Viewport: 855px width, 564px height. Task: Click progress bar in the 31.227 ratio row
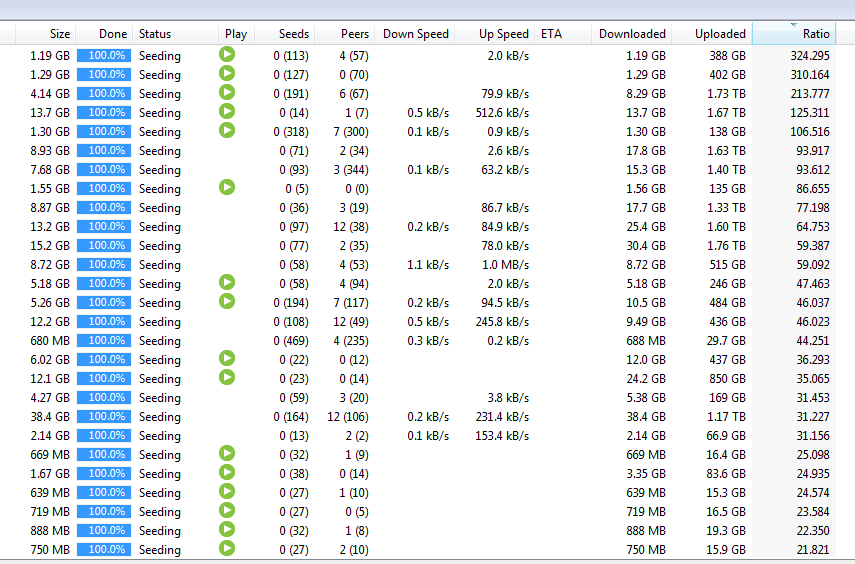click(x=104, y=416)
